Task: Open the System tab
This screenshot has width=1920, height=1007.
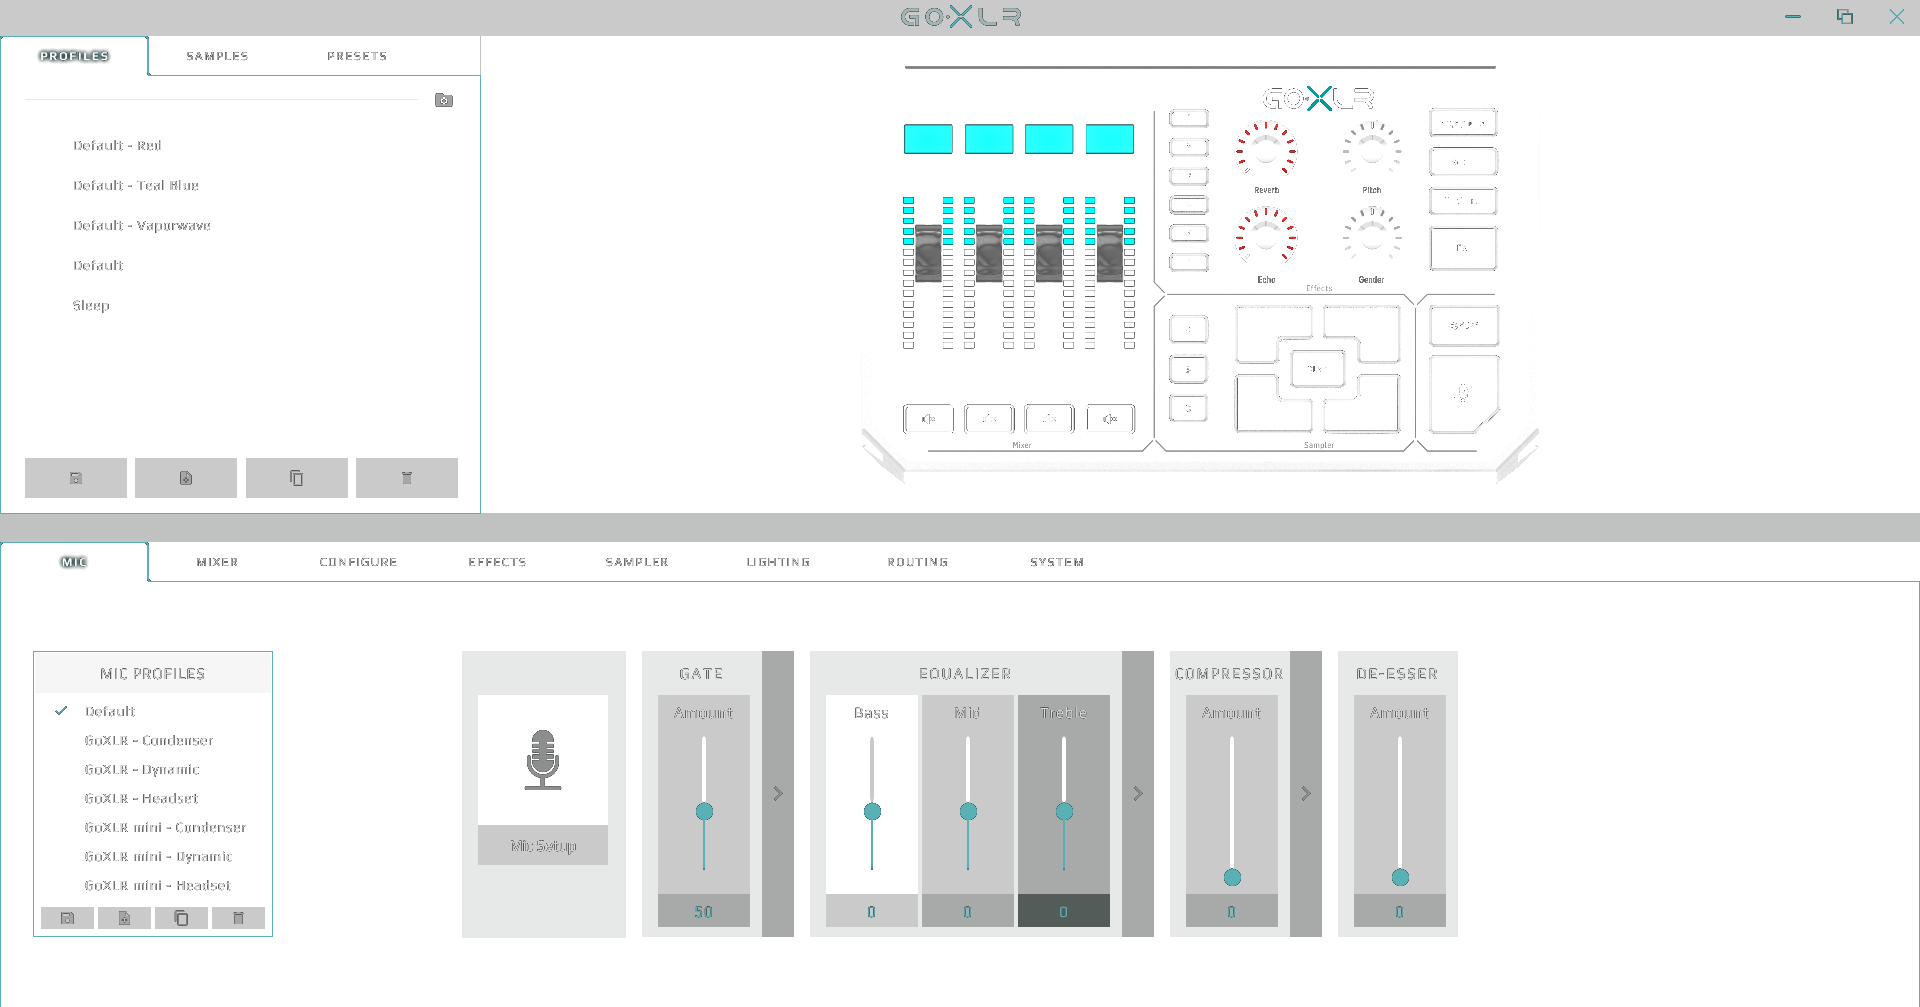Action: point(1057,562)
